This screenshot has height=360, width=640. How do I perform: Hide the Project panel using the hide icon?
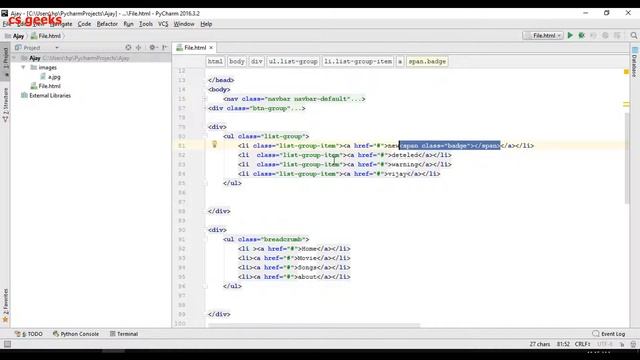164,47
